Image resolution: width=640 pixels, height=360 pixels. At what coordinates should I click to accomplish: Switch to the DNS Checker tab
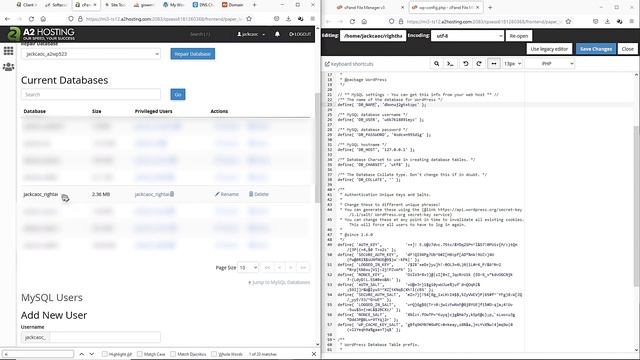203,5
